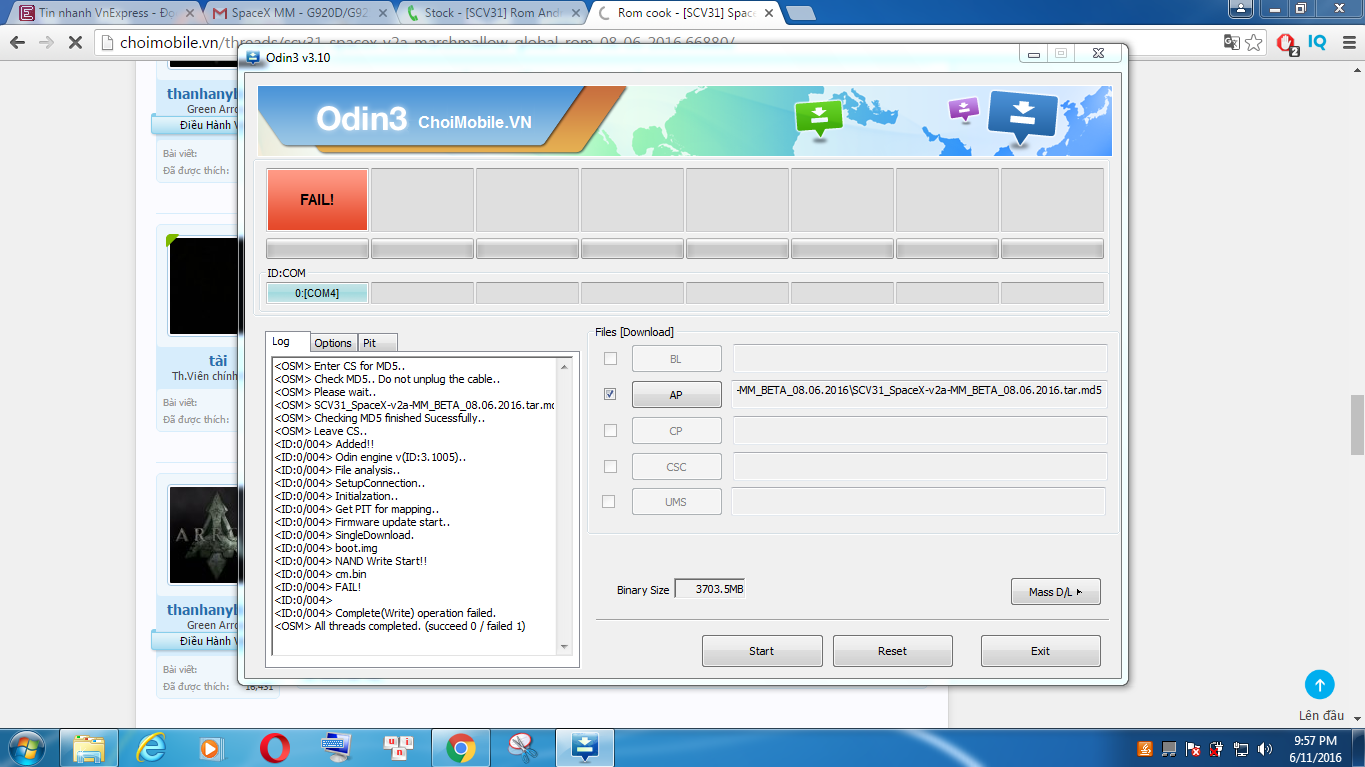The height and width of the screenshot is (767, 1365).
Task: Click 'NAND Write Start!!' line in log
Action: [x=351, y=561]
